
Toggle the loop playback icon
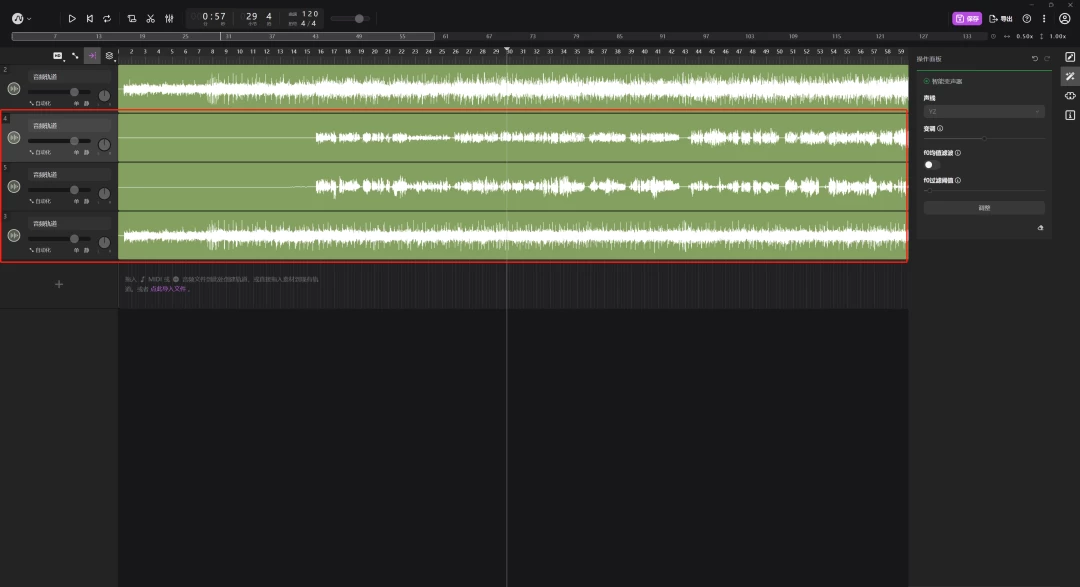tap(107, 18)
